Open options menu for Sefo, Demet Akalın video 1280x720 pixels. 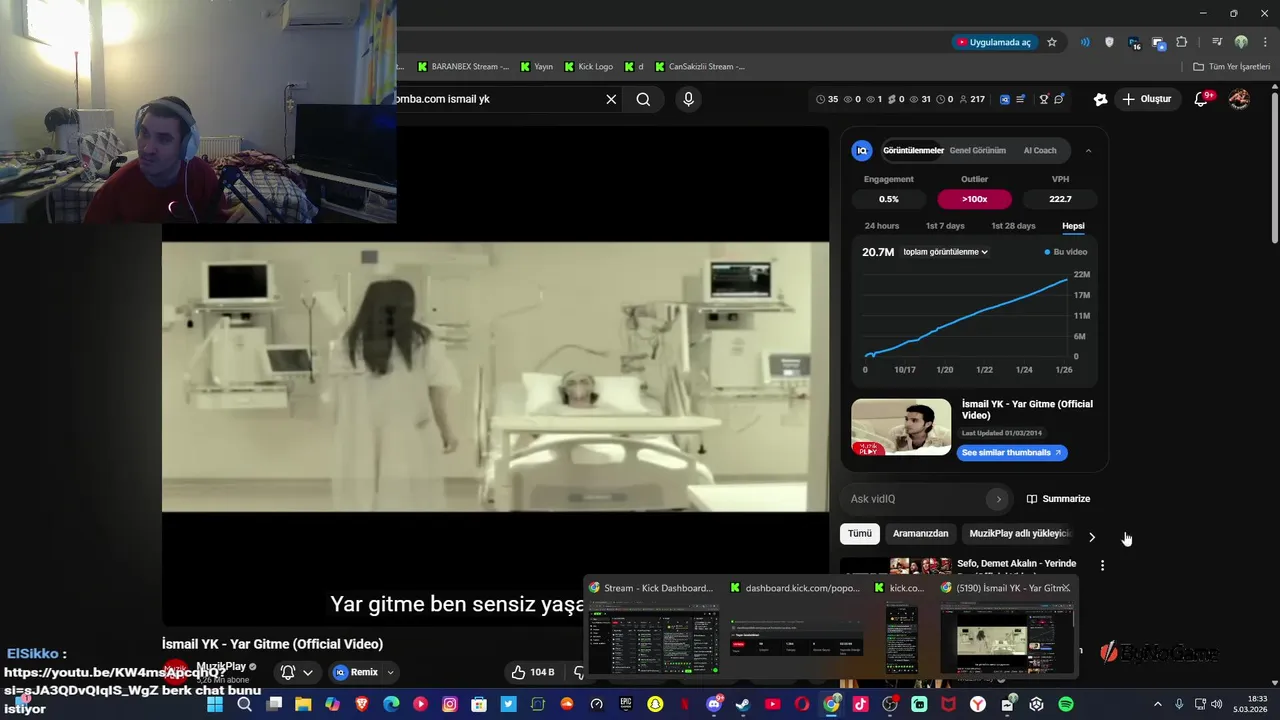point(1102,565)
